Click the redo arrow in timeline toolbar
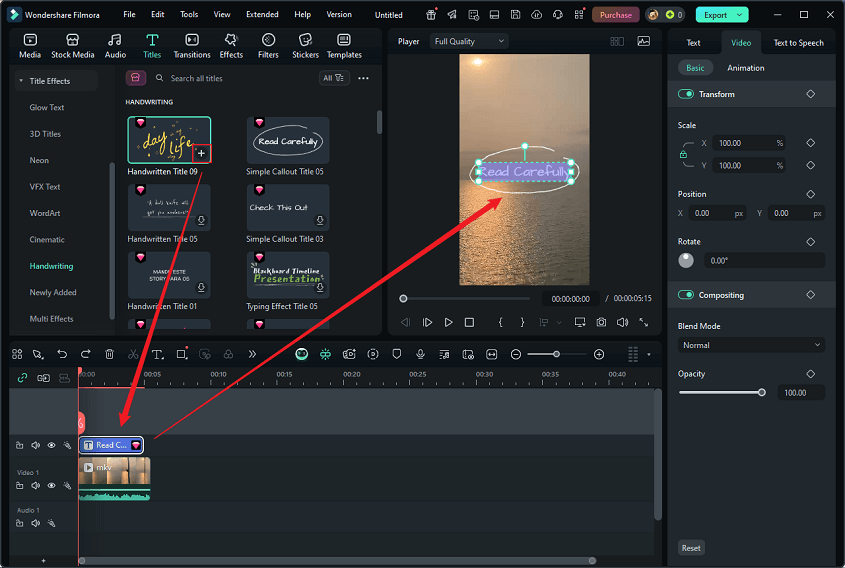845x568 pixels. click(x=86, y=354)
